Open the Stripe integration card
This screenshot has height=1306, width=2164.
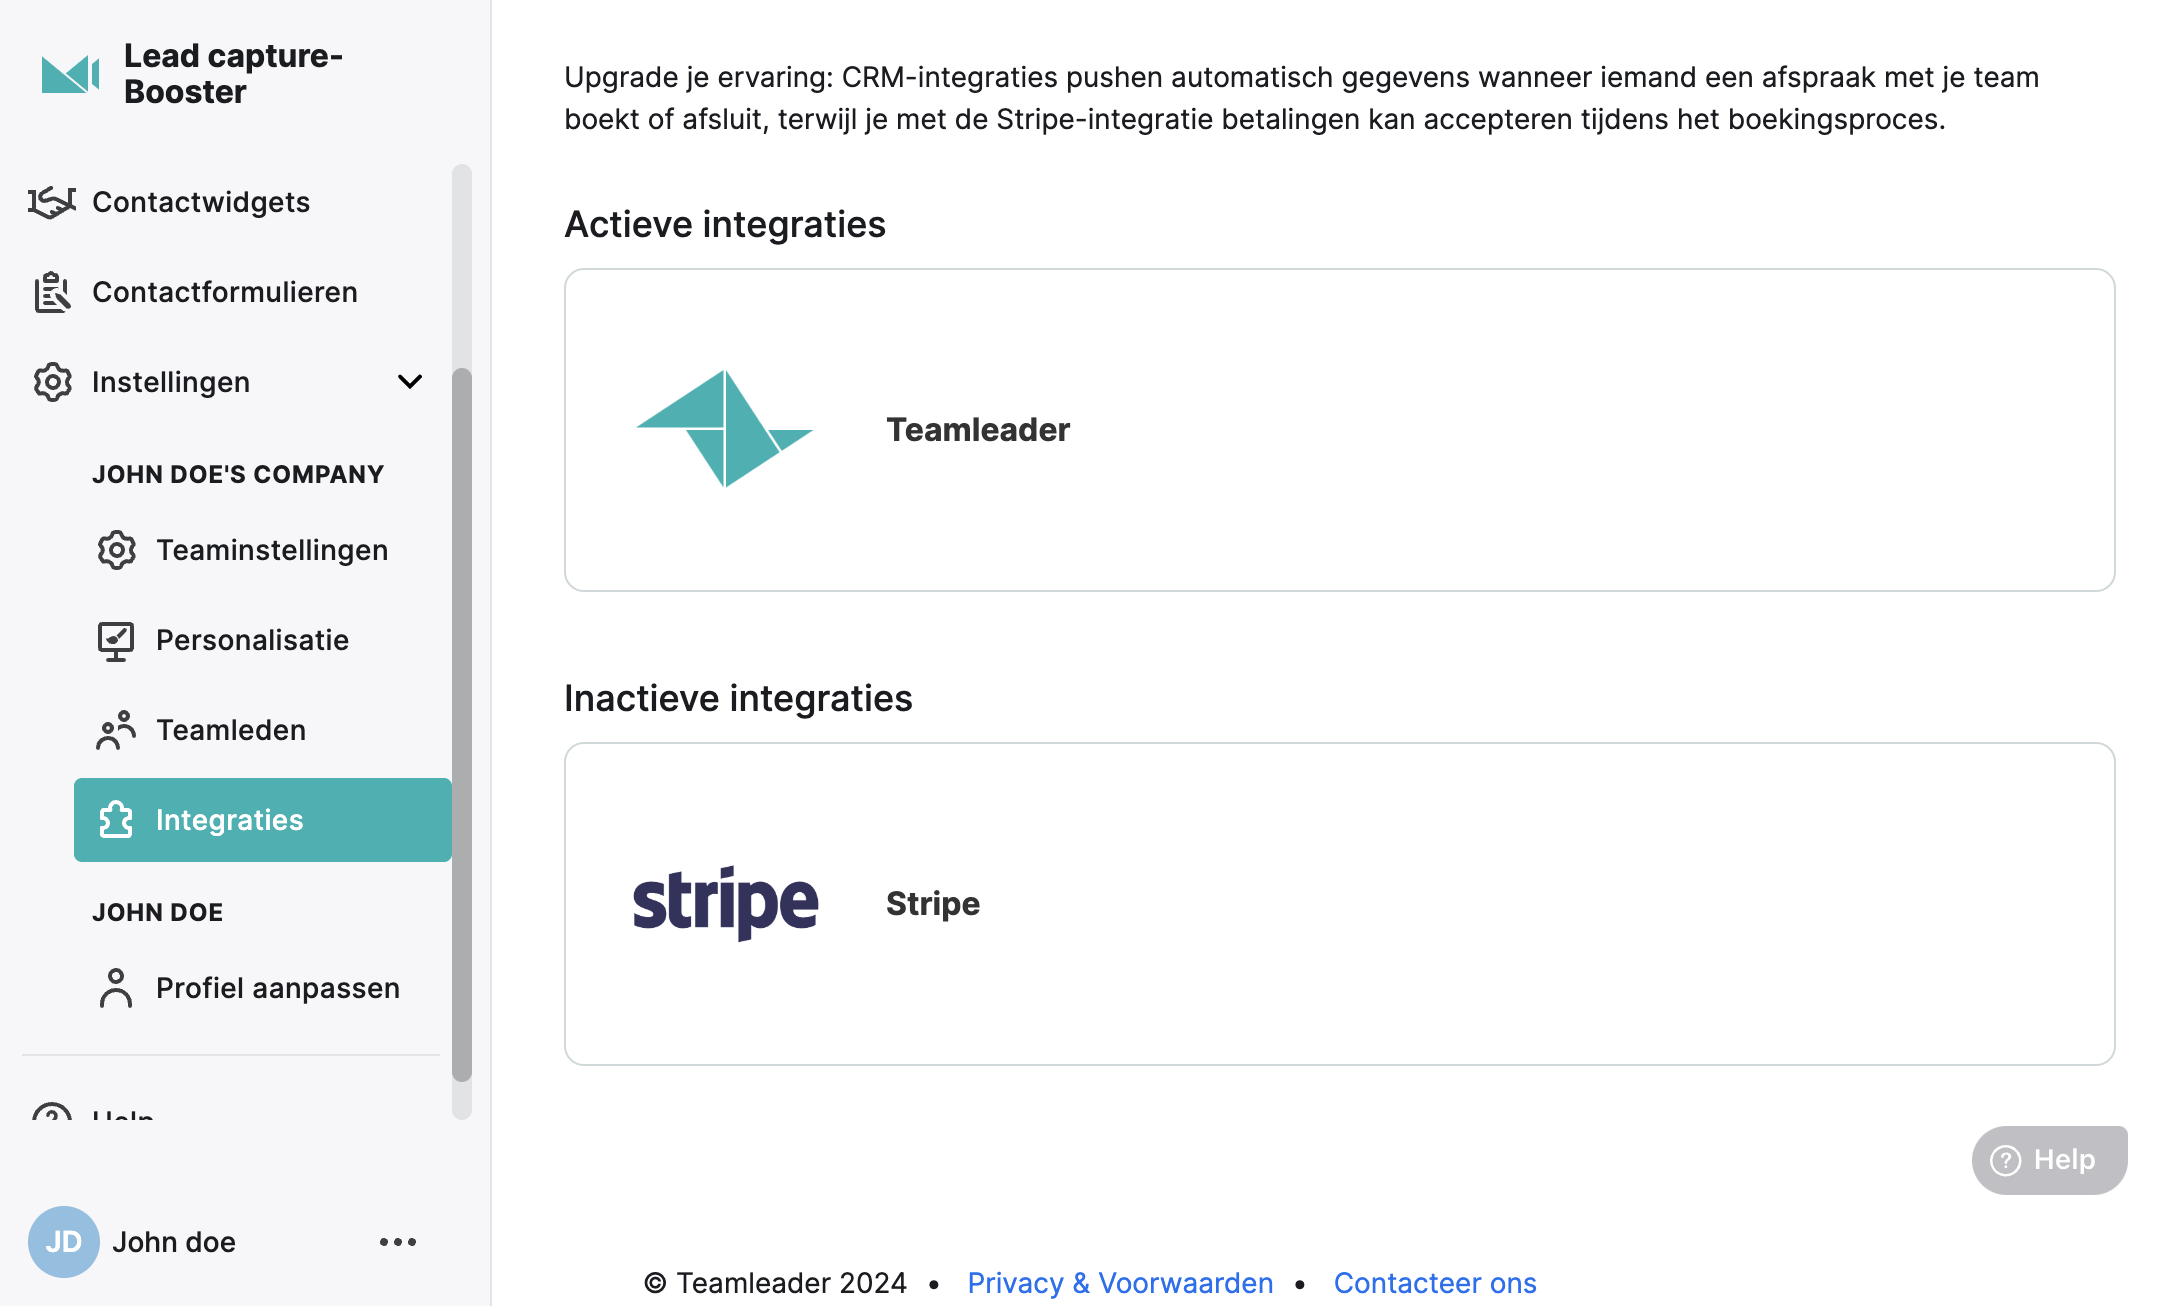coord(1339,904)
